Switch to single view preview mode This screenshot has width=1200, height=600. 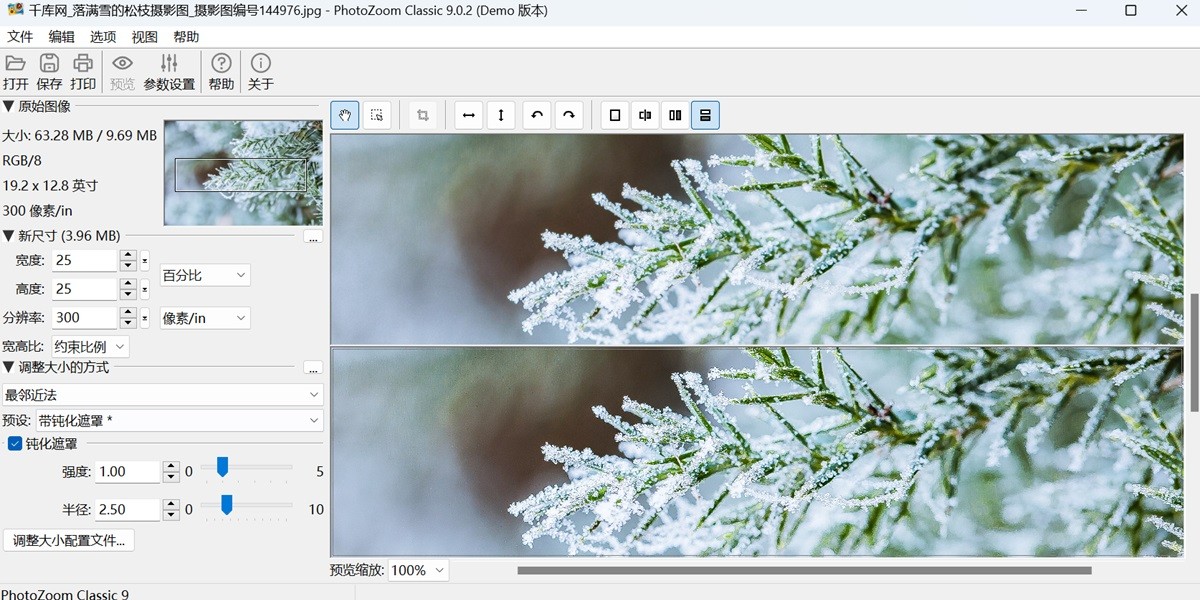(x=614, y=115)
